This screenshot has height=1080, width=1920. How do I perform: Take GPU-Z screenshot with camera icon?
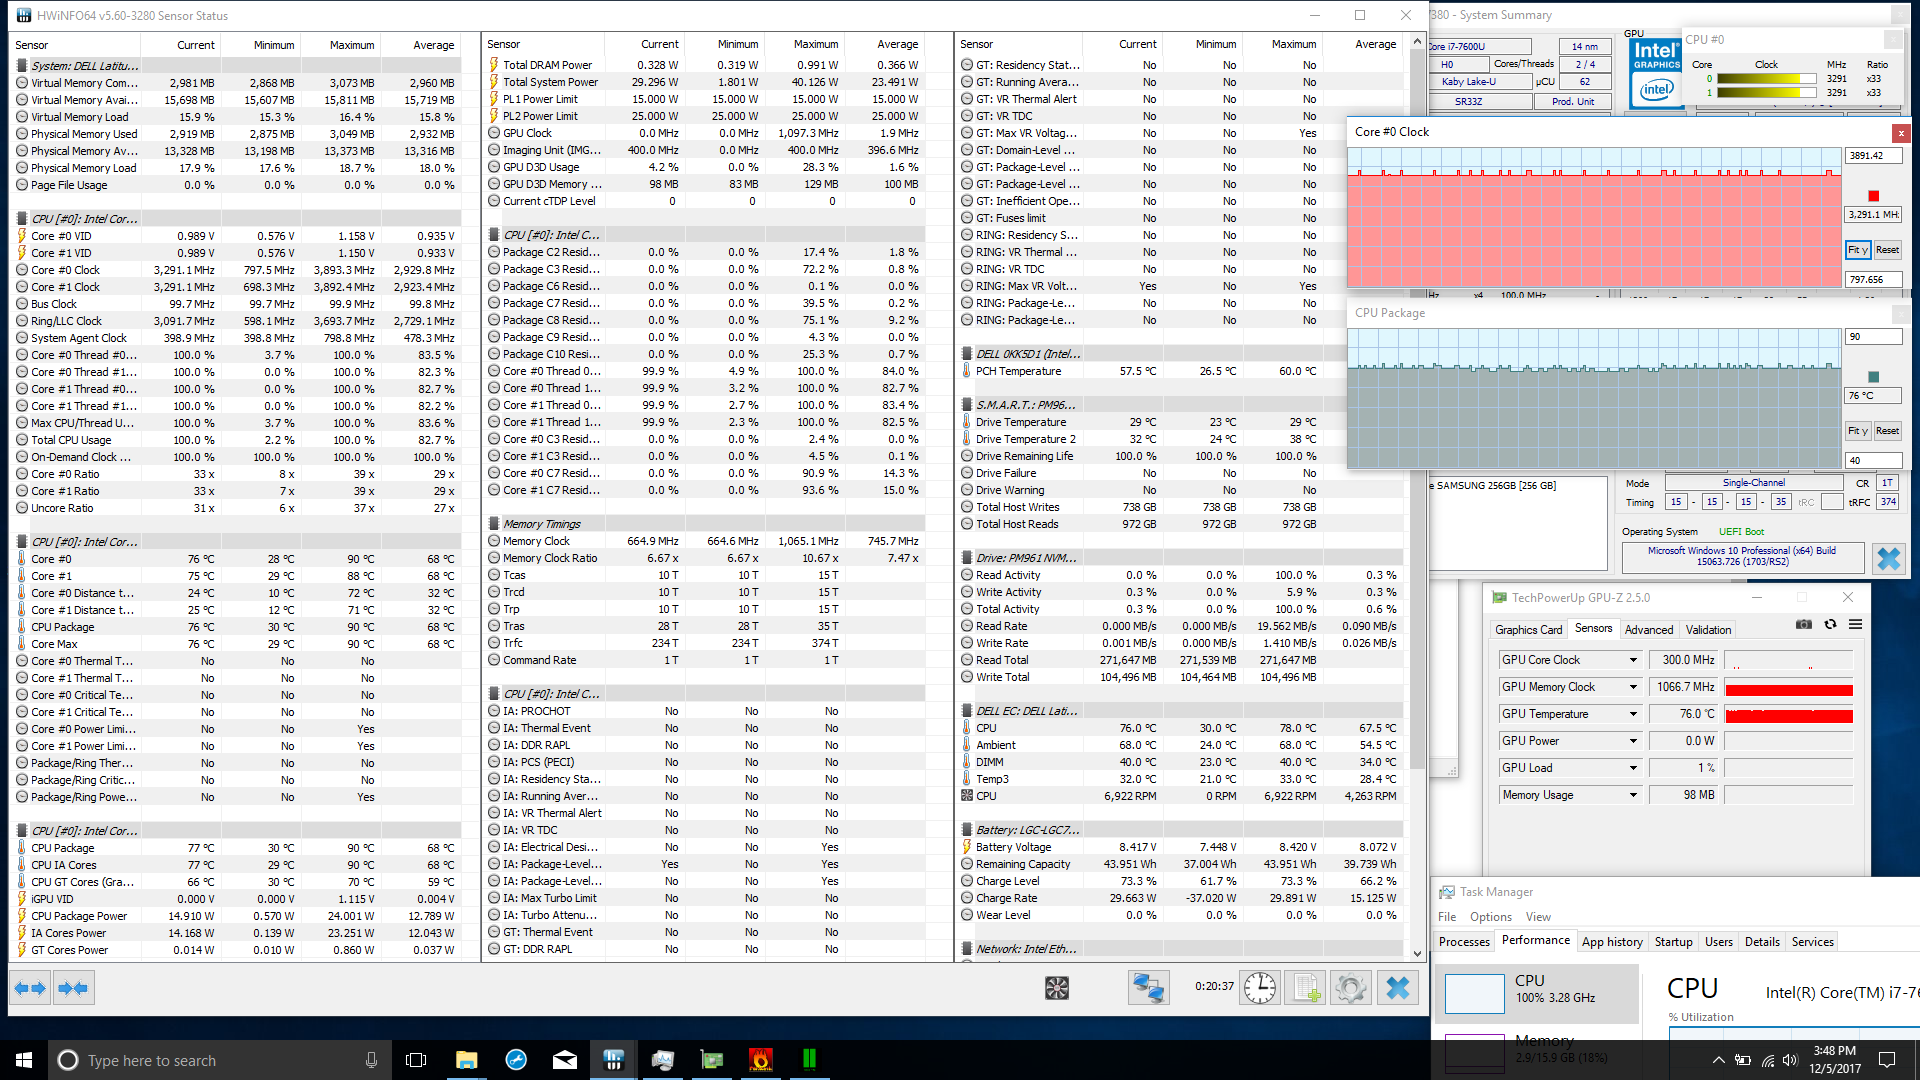pos(1803,625)
